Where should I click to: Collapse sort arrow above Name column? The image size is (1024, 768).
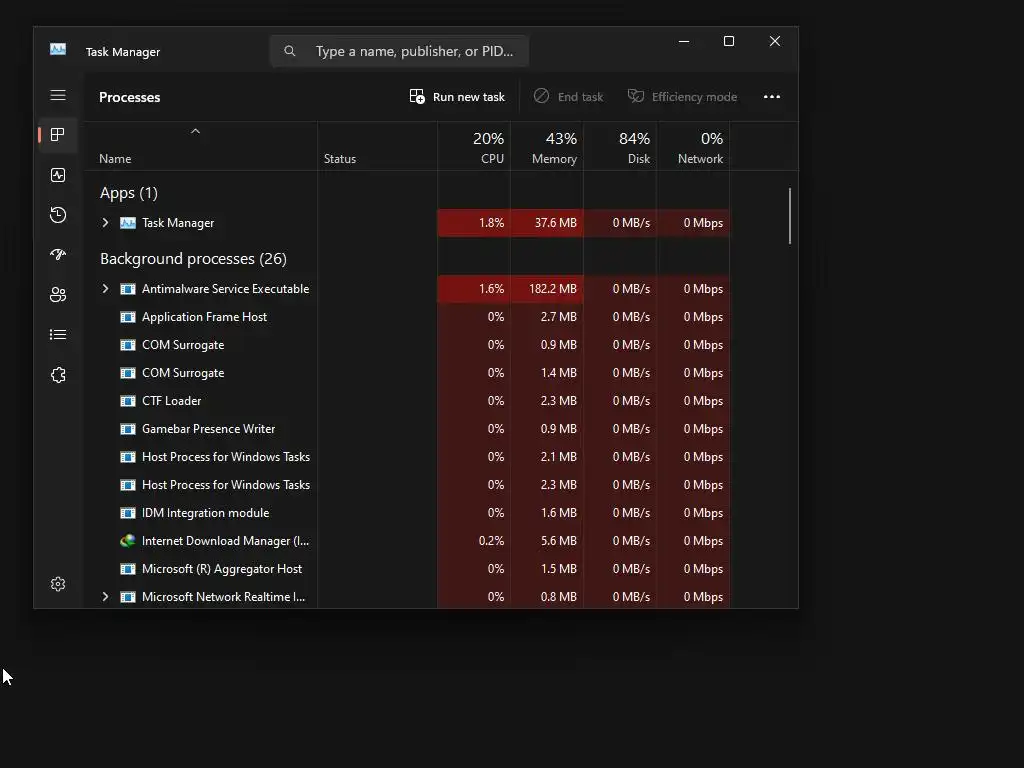click(x=195, y=131)
